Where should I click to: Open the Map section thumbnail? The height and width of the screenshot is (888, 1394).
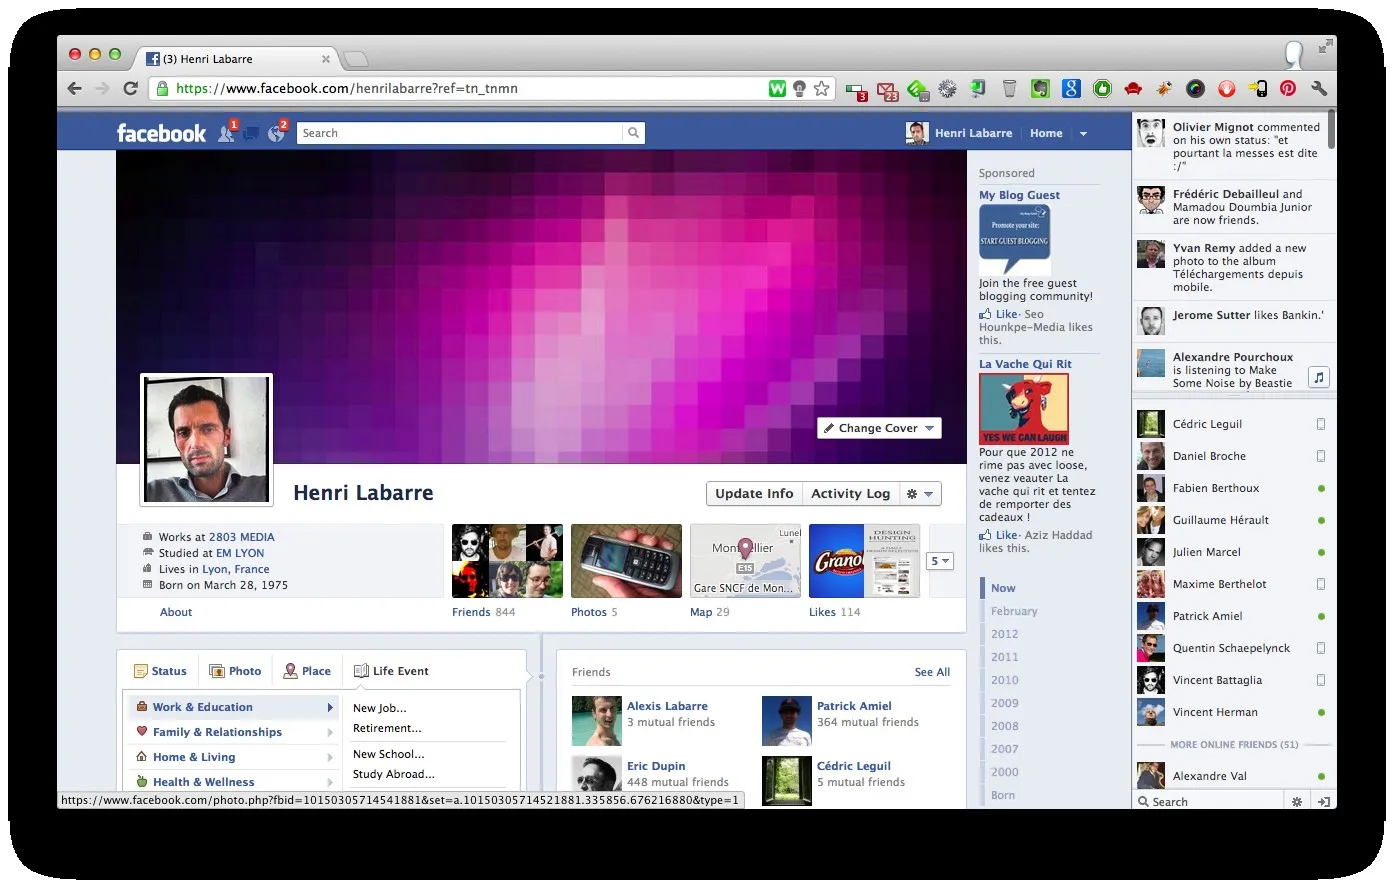click(x=746, y=560)
